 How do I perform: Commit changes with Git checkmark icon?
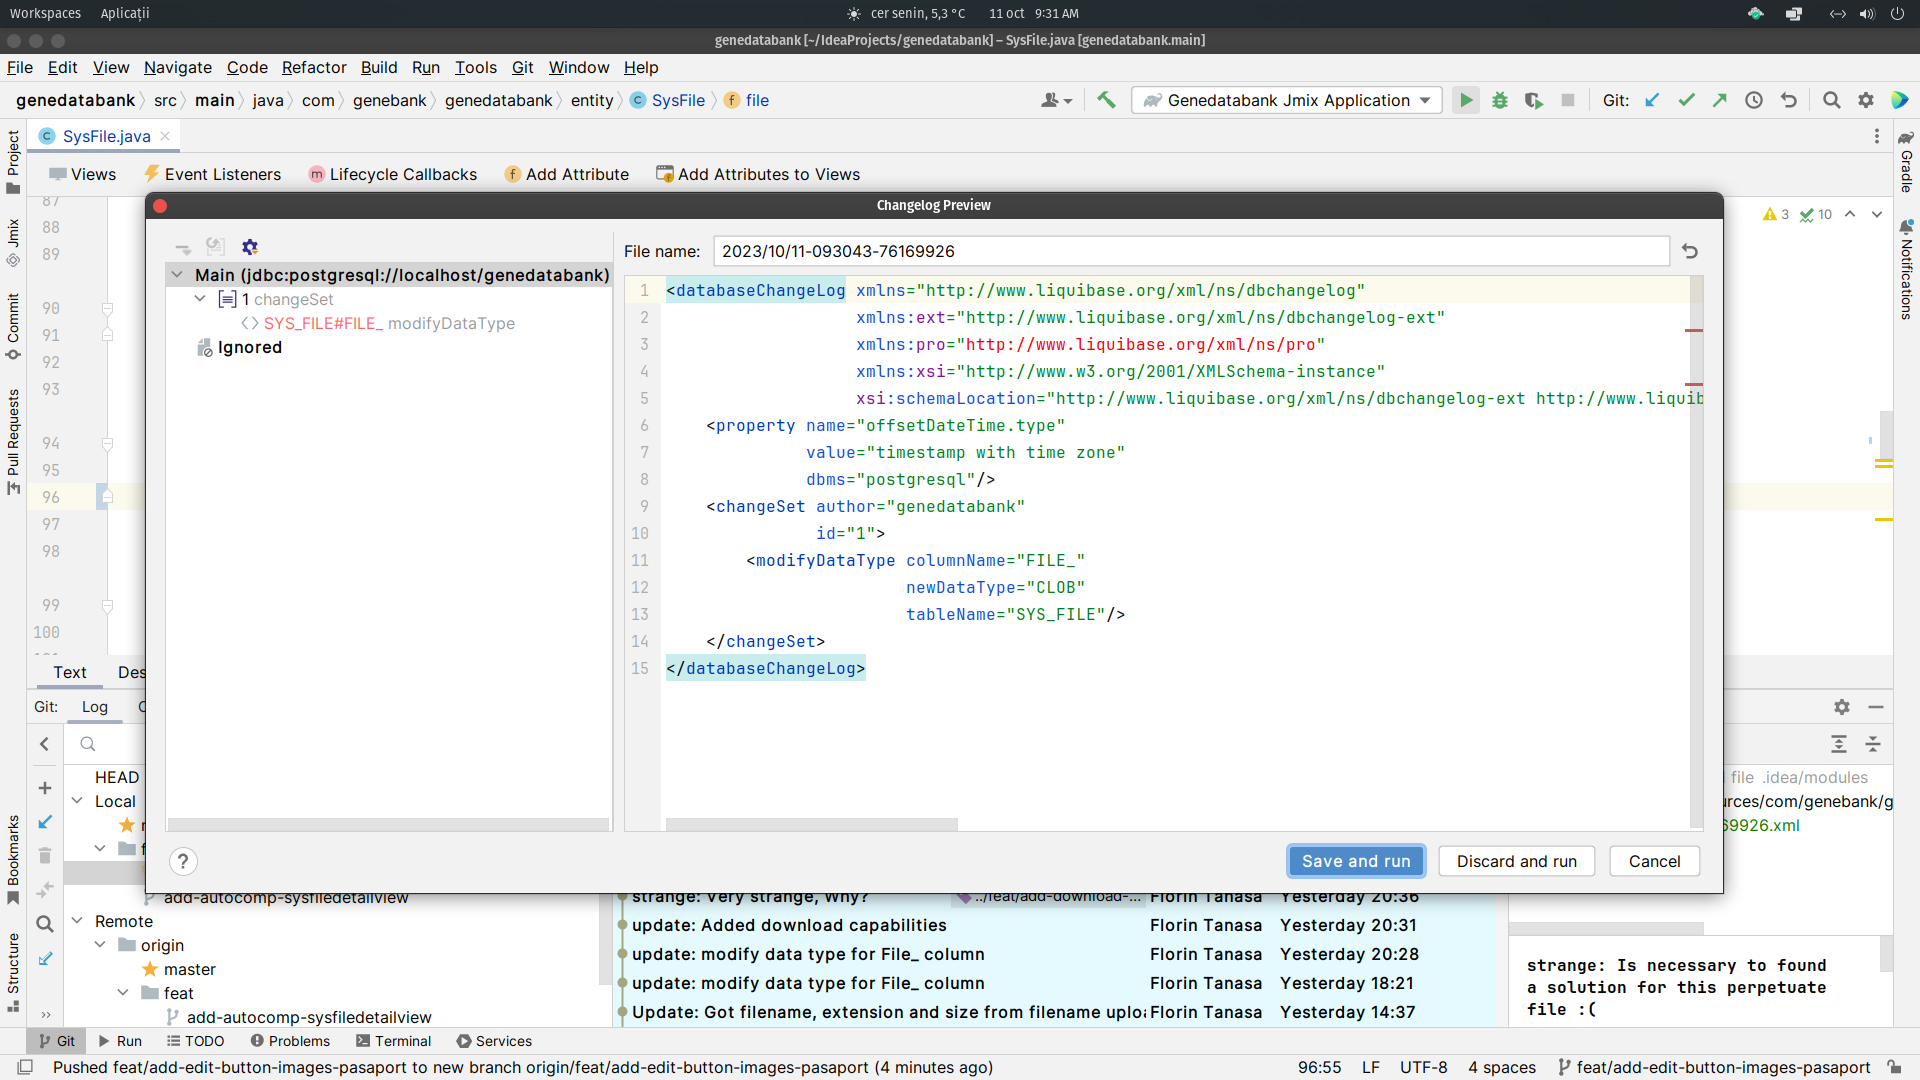[x=1686, y=100]
